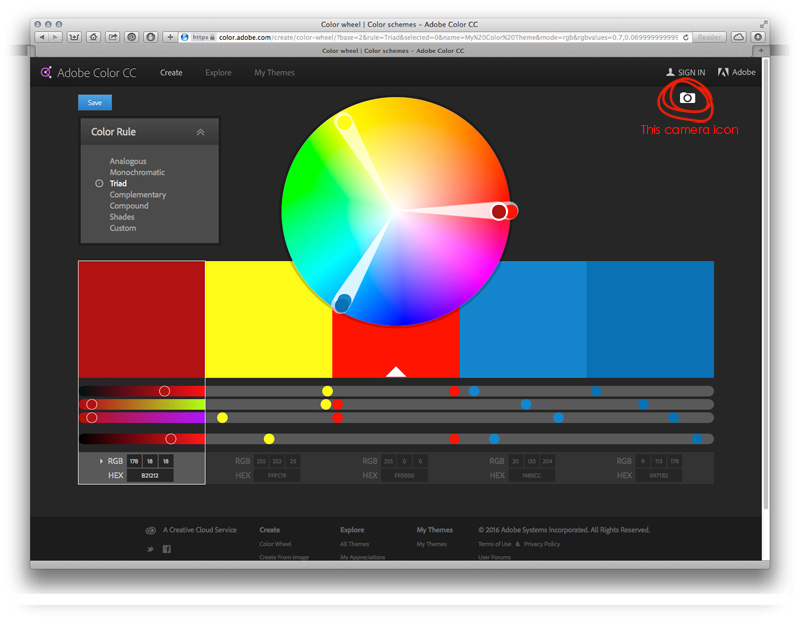Click the camera icon to create from image
Screen dimensions: 800x622
click(x=687, y=97)
